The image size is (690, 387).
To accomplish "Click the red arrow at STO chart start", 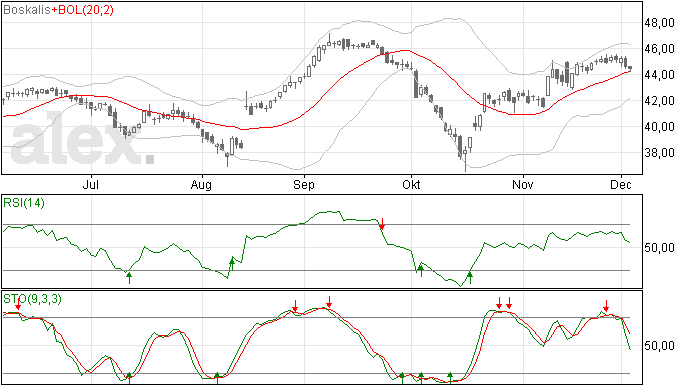I will coord(18,304).
